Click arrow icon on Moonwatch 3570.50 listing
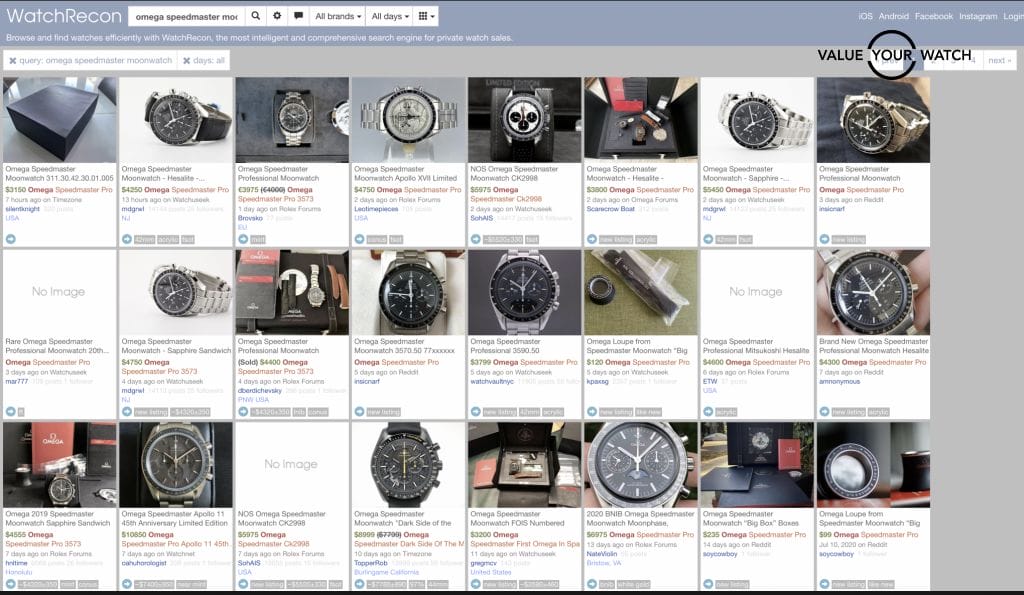This screenshot has height=595, width=1024. tap(358, 412)
